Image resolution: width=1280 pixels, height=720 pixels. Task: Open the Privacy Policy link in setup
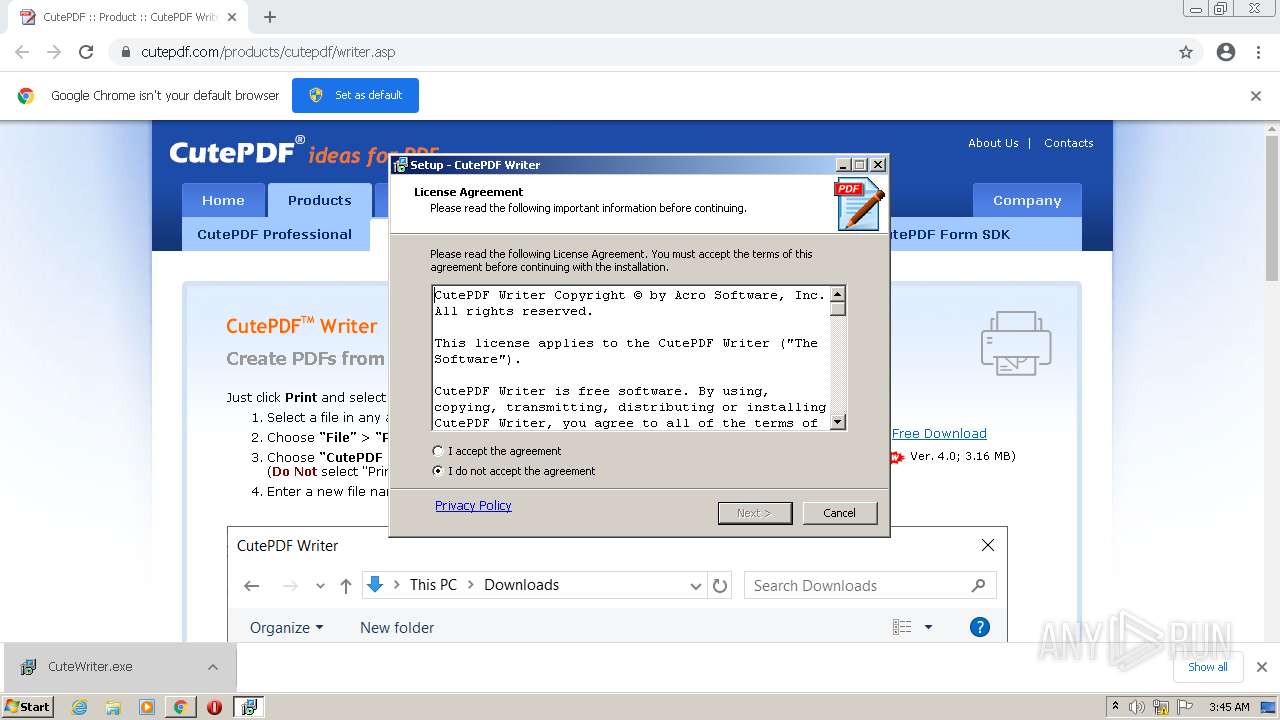(473, 505)
